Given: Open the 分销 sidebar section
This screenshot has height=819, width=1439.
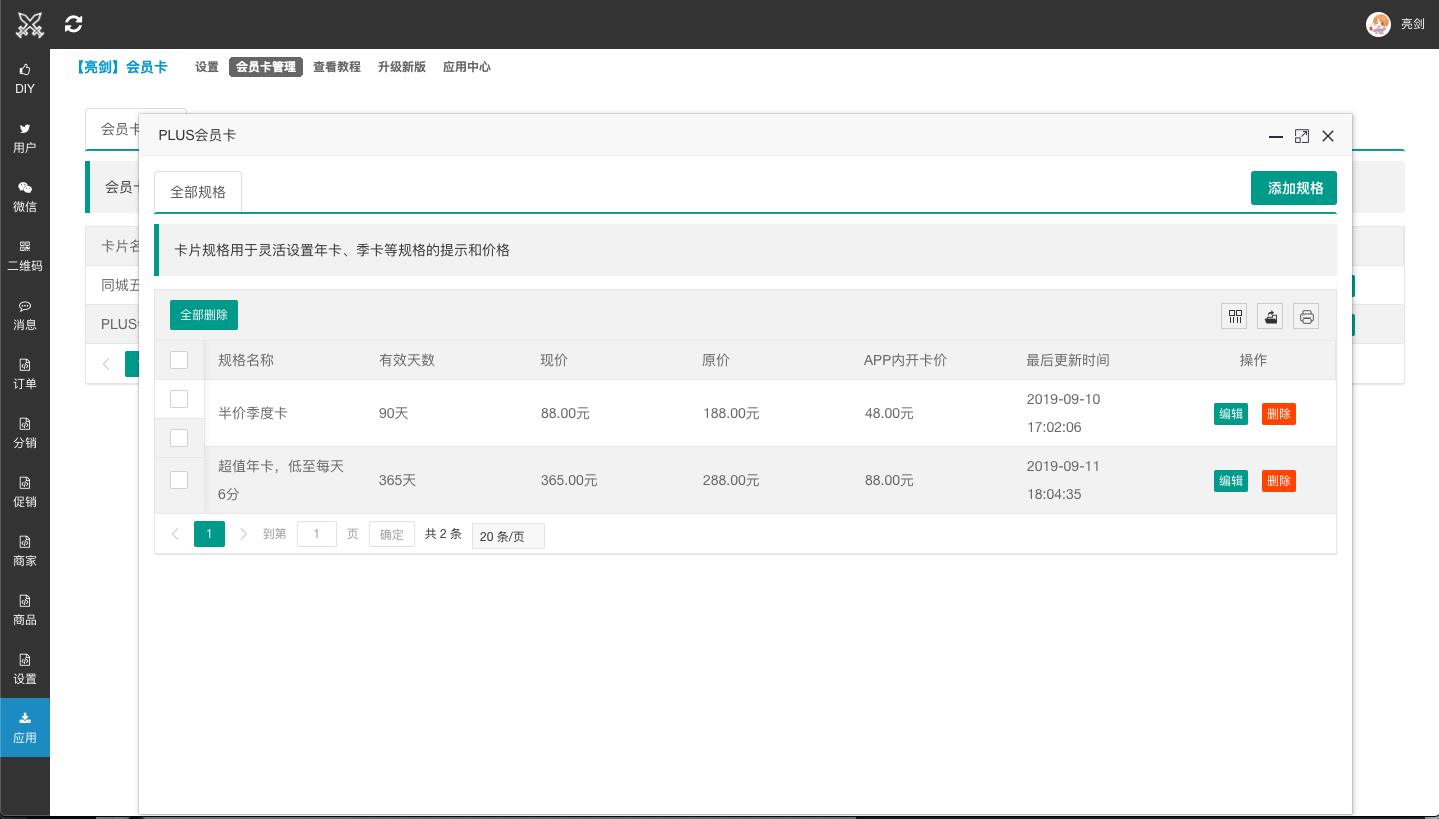Looking at the screenshot, I should pyautogui.click(x=24, y=433).
